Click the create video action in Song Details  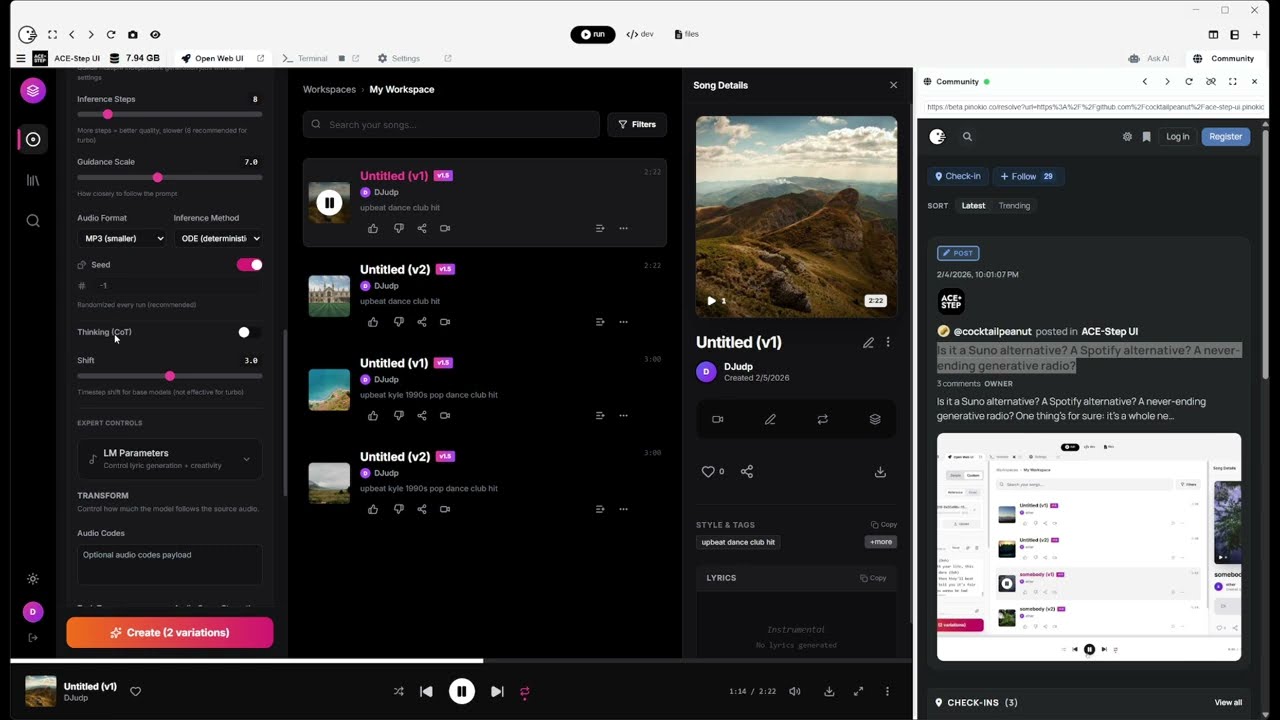tap(717, 419)
